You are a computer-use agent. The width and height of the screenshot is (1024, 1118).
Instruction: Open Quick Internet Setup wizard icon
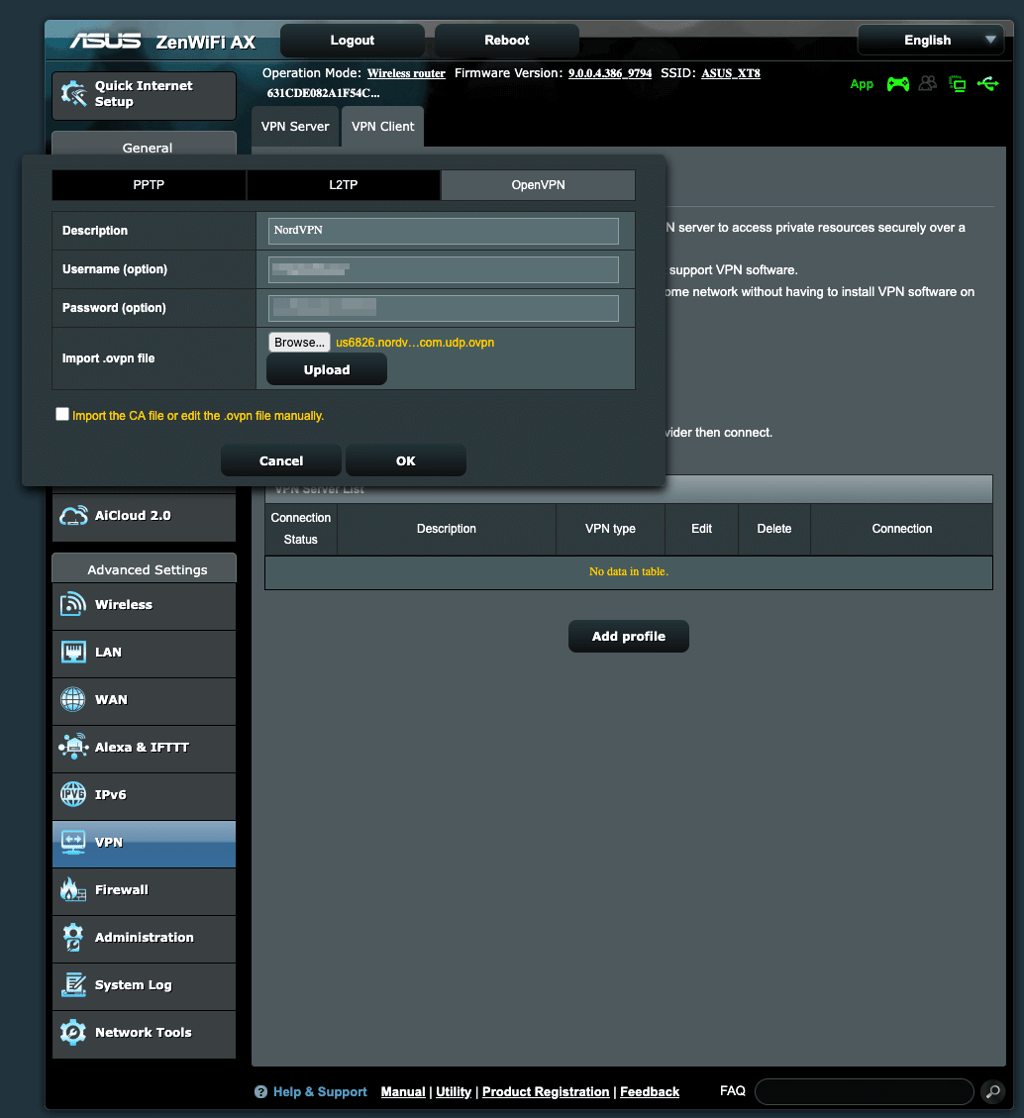(73, 93)
